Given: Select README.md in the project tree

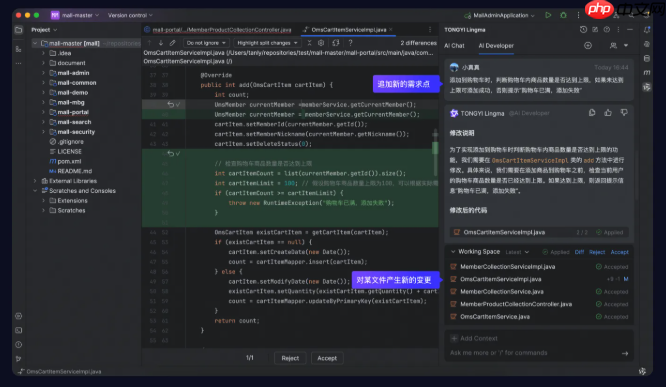Looking at the screenshot, I should point(74,171).
